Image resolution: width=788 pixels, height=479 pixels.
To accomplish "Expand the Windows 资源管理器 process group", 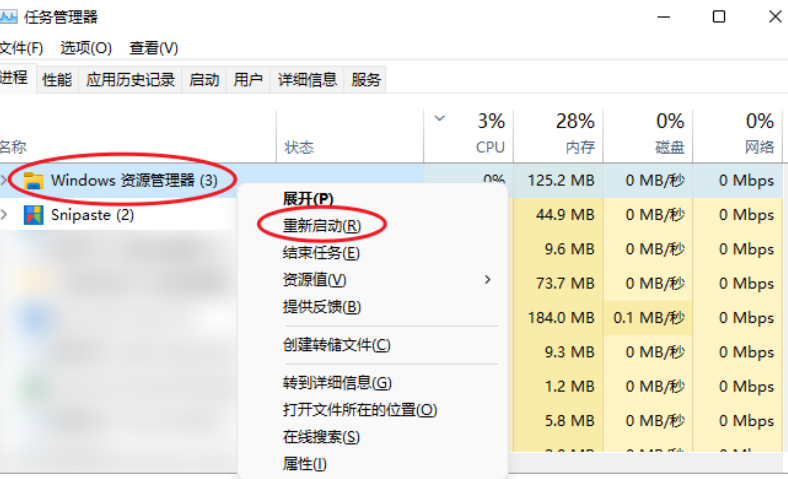I will tap(4, 180).
